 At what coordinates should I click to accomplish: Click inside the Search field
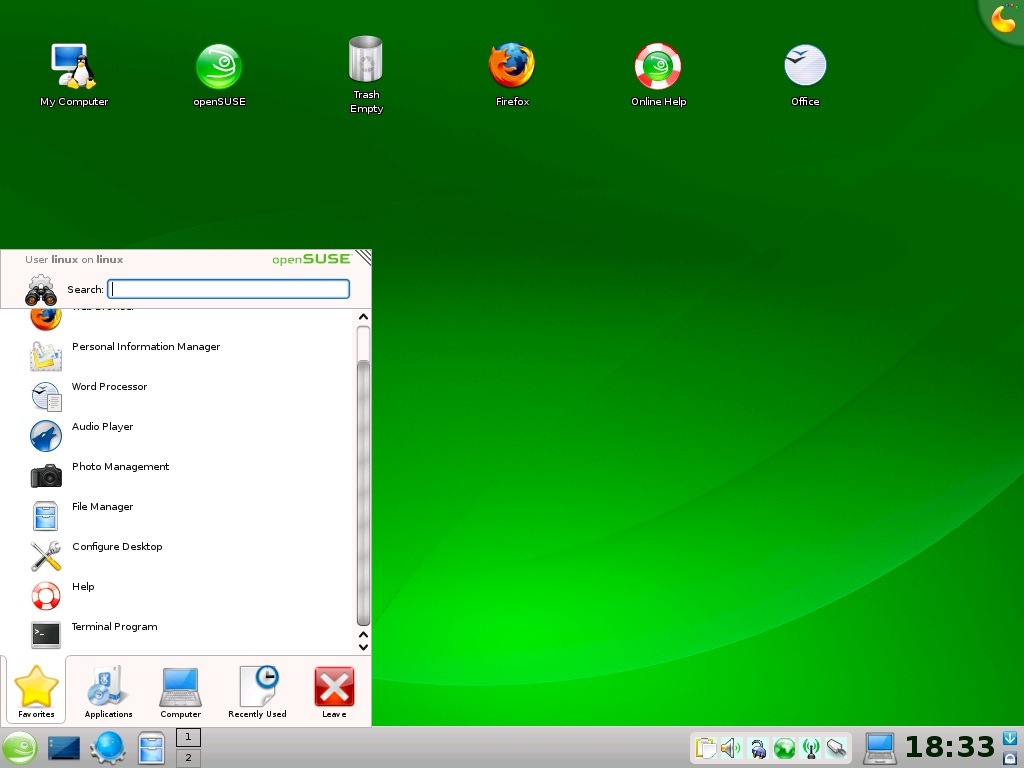[228, 289]
